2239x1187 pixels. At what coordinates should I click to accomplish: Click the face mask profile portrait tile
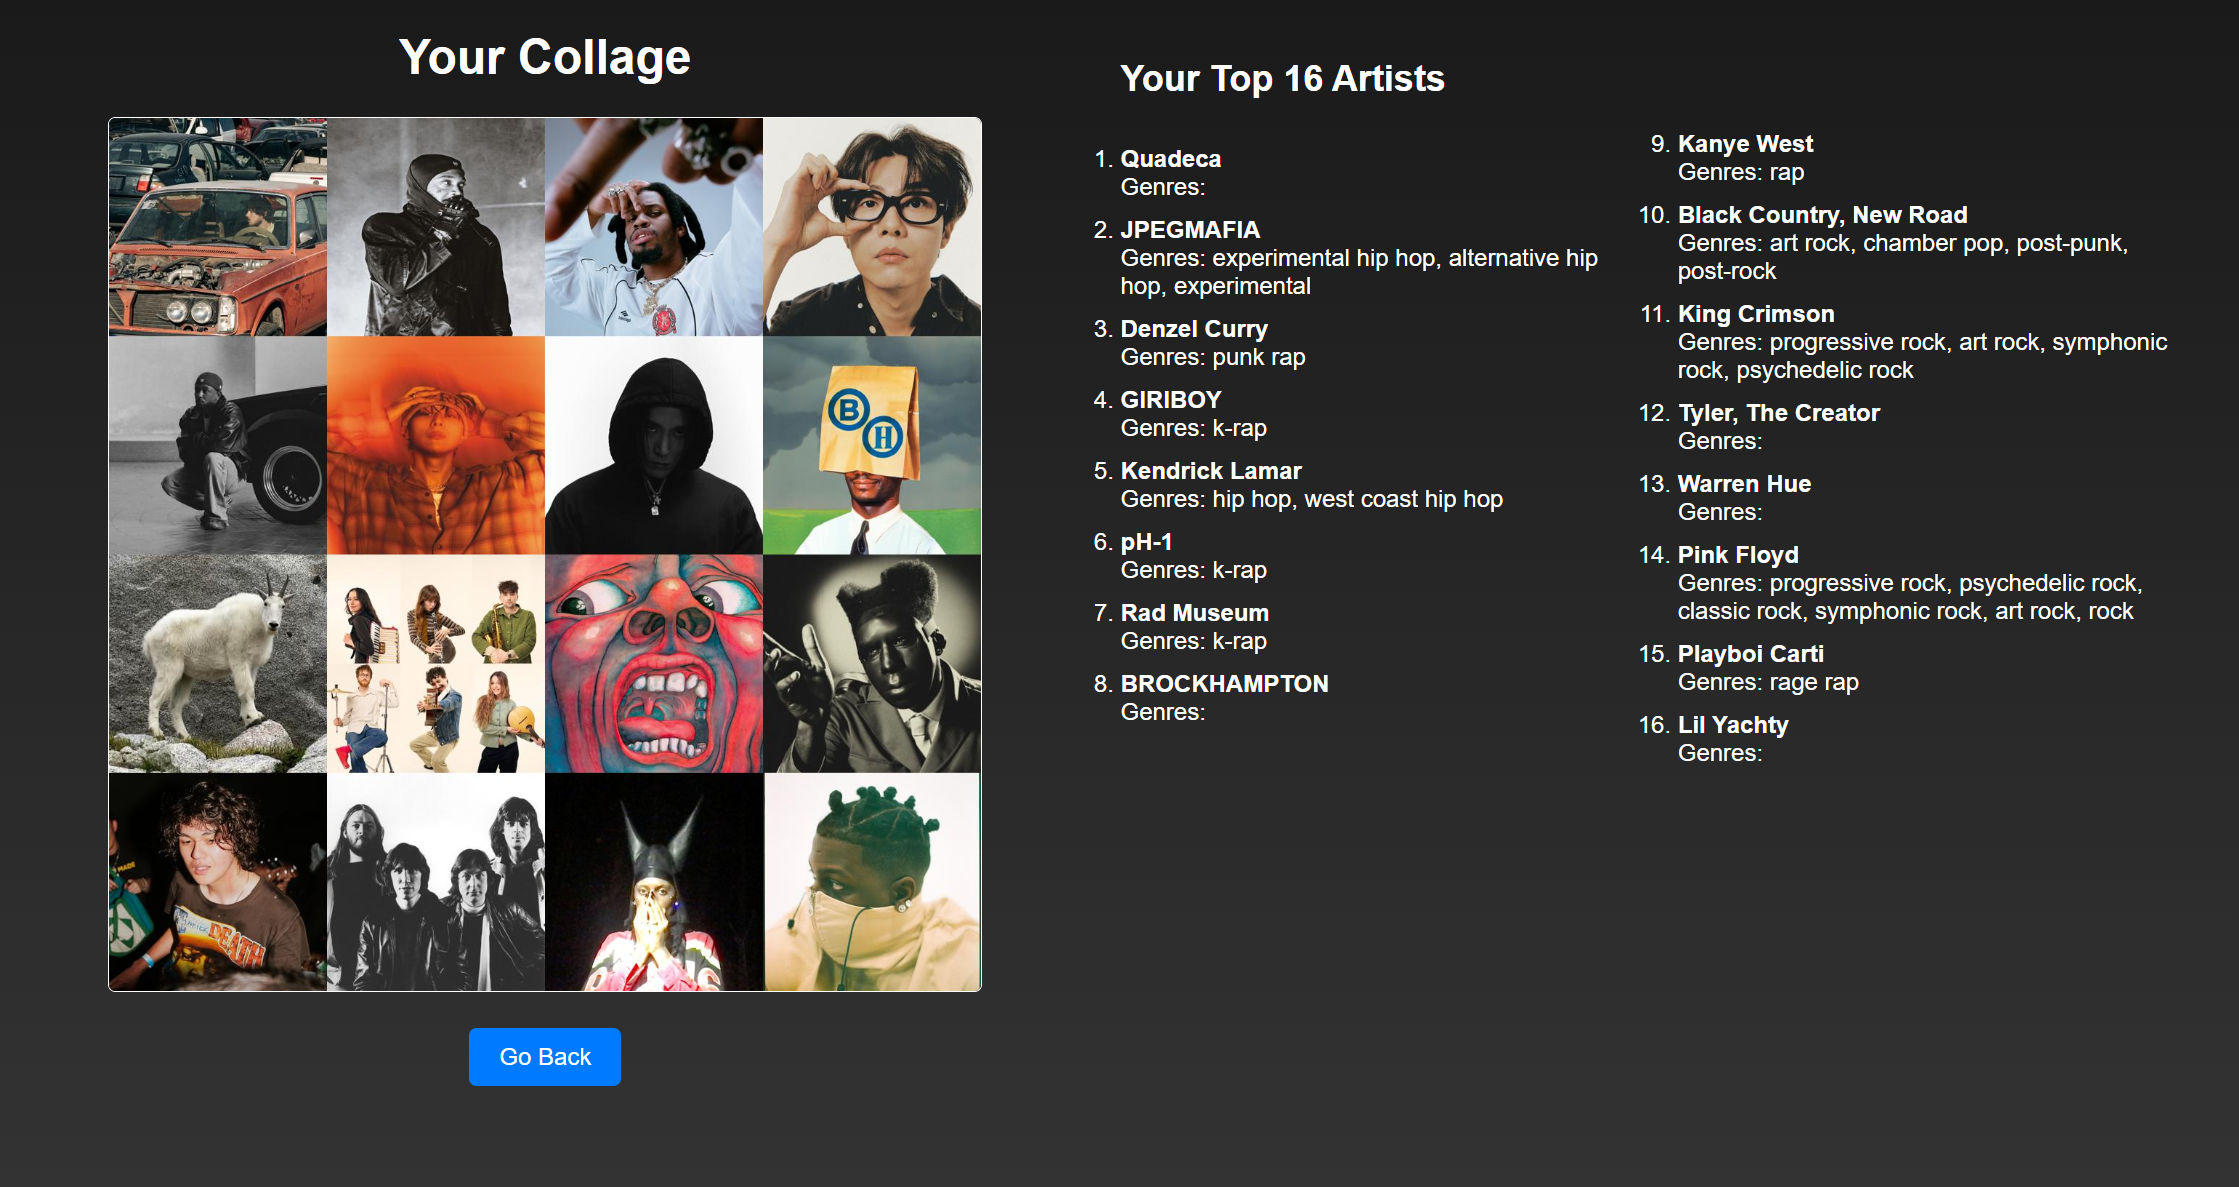pyautogui.click(x=872, y=882)
